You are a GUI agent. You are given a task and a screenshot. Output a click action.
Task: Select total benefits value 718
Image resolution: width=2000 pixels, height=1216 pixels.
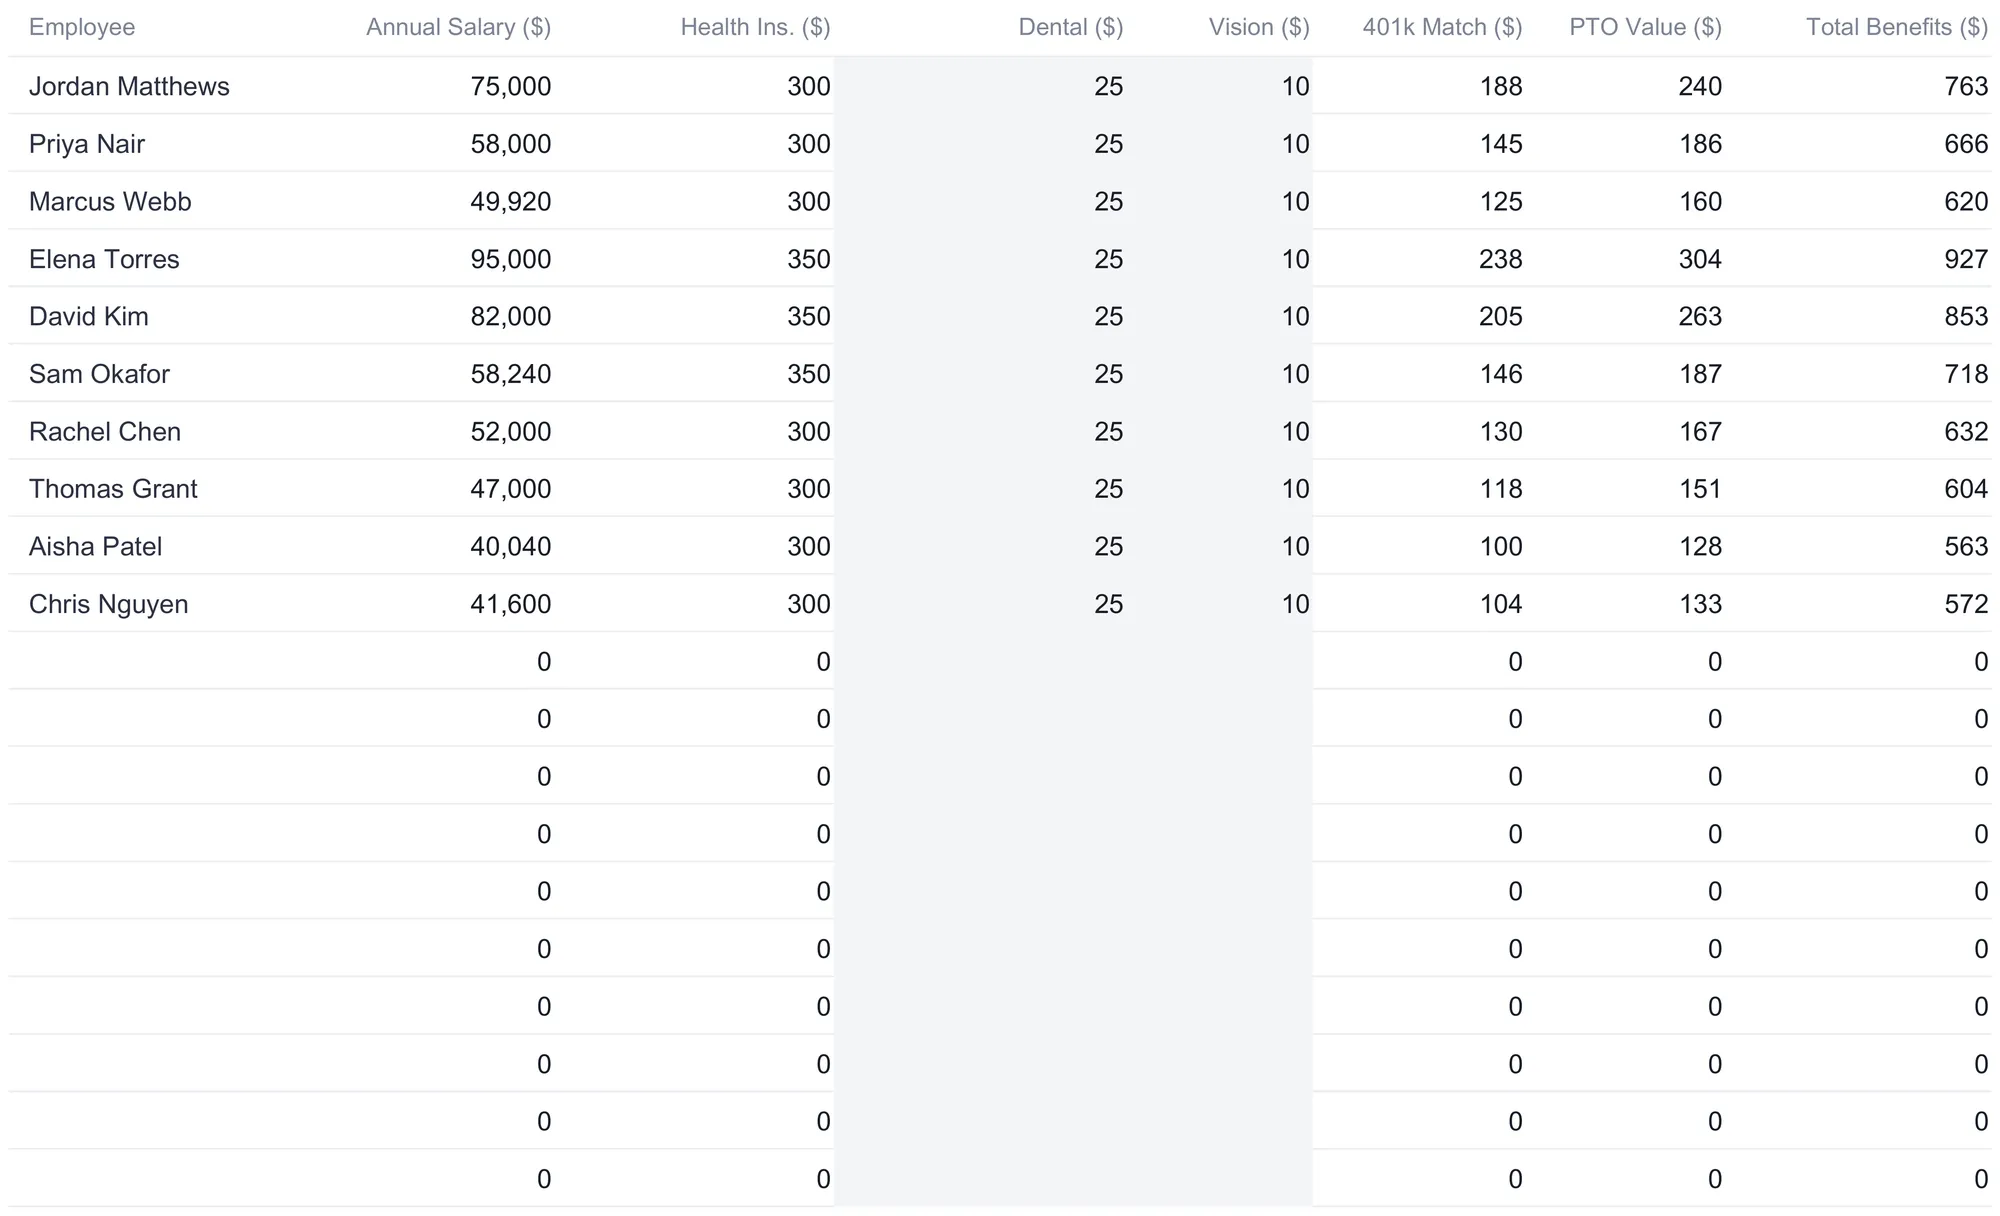[x=1966, y=374]
